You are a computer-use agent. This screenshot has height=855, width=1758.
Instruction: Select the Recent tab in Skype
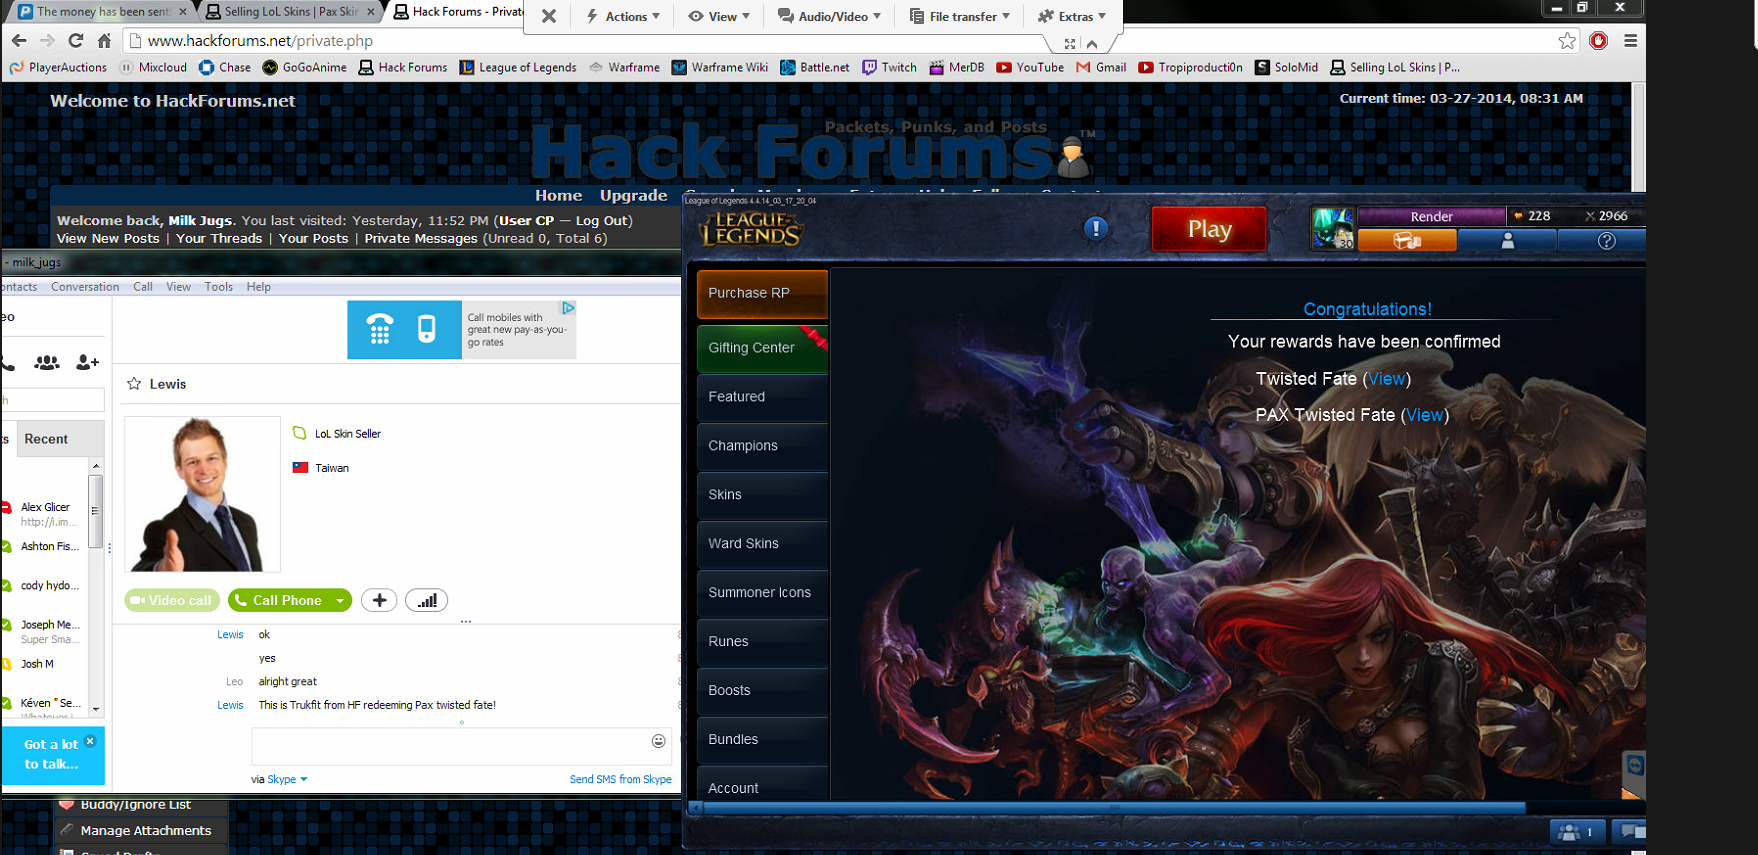tap(46, 439)
